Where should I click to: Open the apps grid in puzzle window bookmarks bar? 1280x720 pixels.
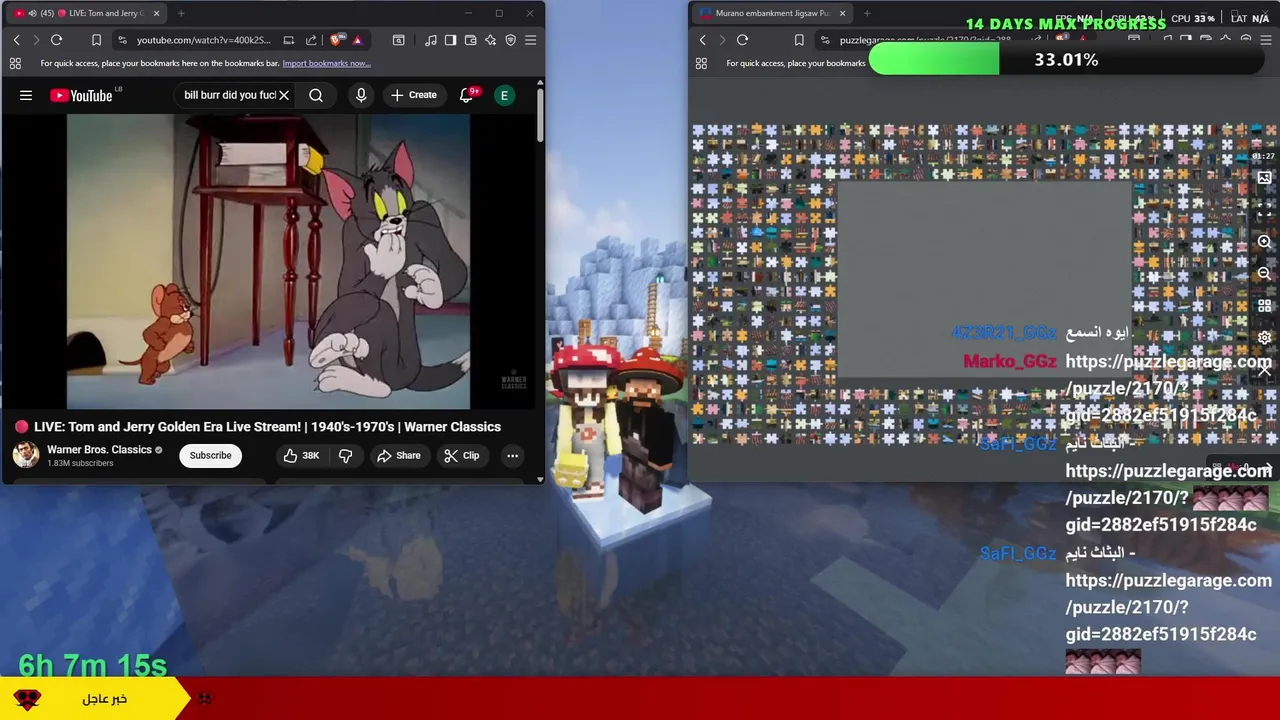click(701, 63)
